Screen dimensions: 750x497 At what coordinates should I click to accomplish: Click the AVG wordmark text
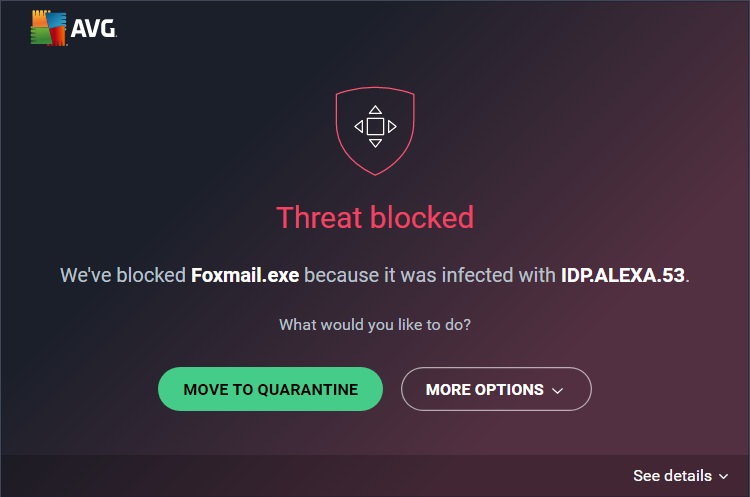click(x=93, y=31)
